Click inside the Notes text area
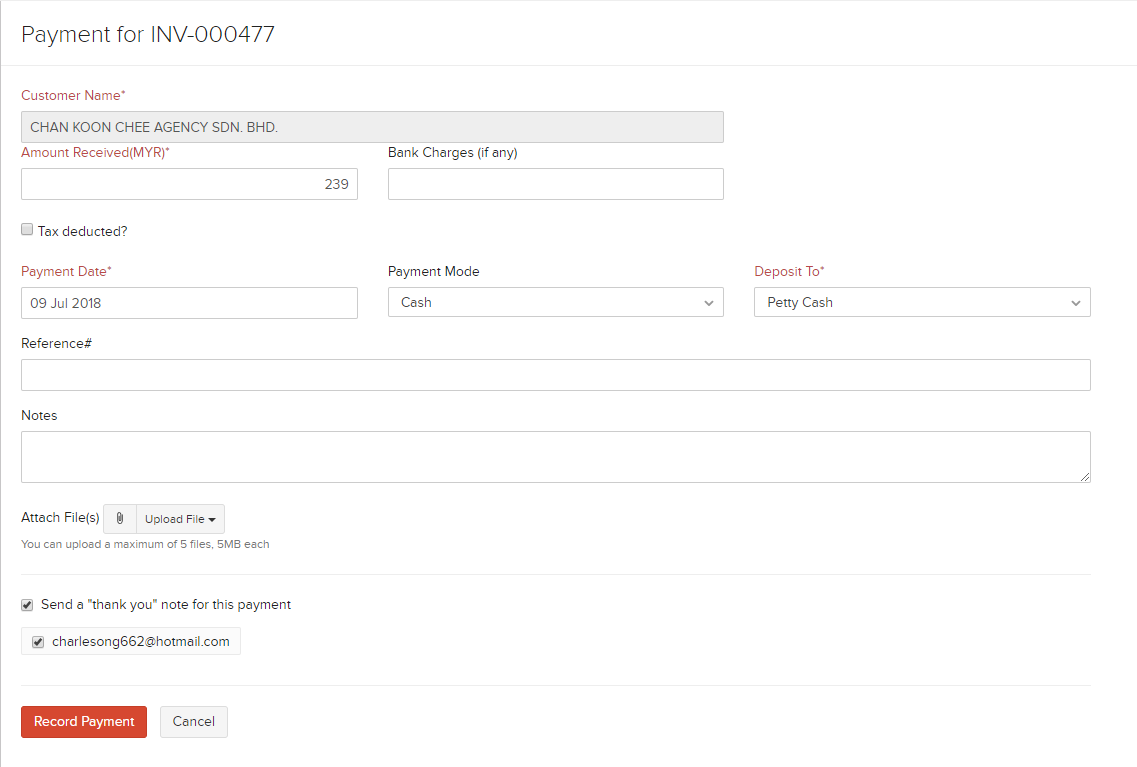The image size is (1137, 767). 555,457
